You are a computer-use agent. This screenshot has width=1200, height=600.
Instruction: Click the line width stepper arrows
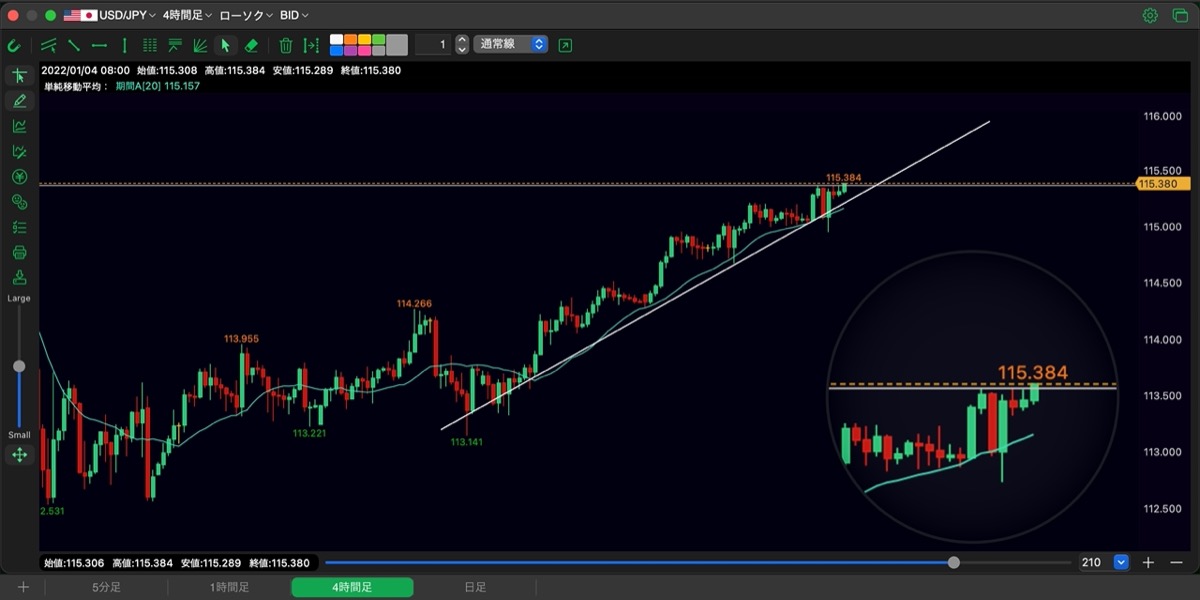[x=461, y=45]
